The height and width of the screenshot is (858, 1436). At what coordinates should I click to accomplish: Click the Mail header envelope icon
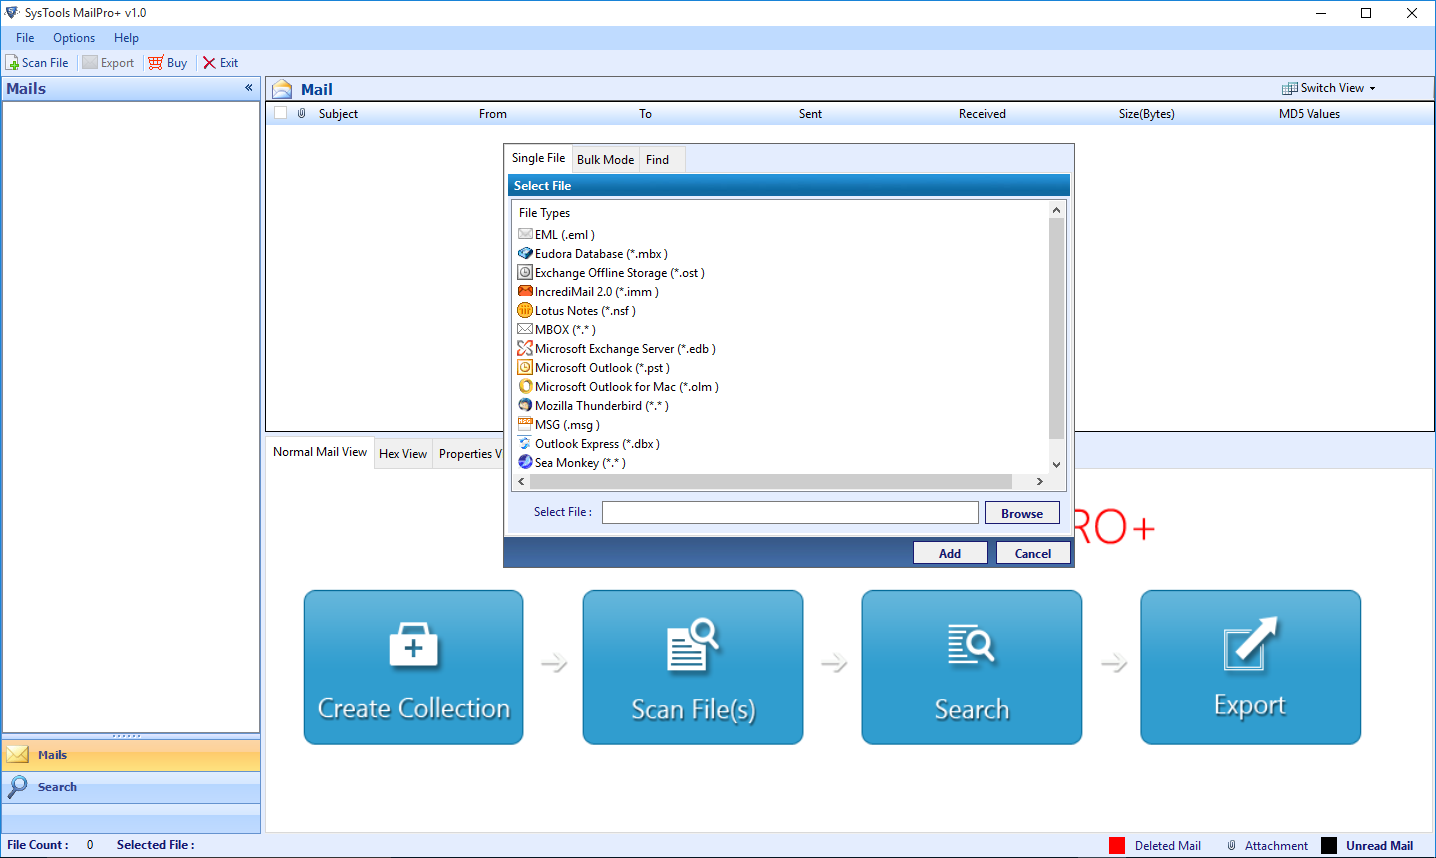(x=283, y=89)
